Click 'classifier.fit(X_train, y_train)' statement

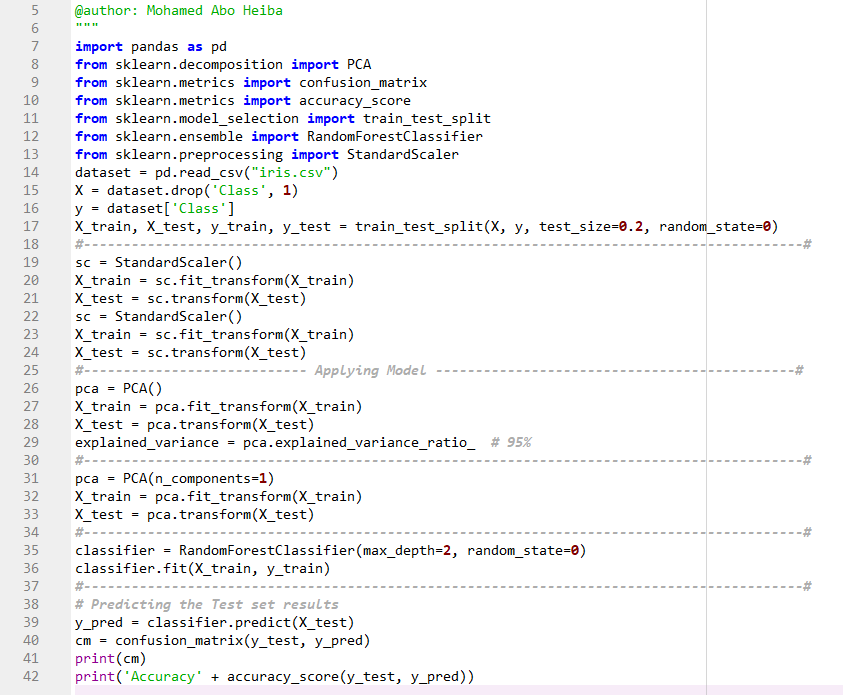pyautogui.click(x=203, y=569)
